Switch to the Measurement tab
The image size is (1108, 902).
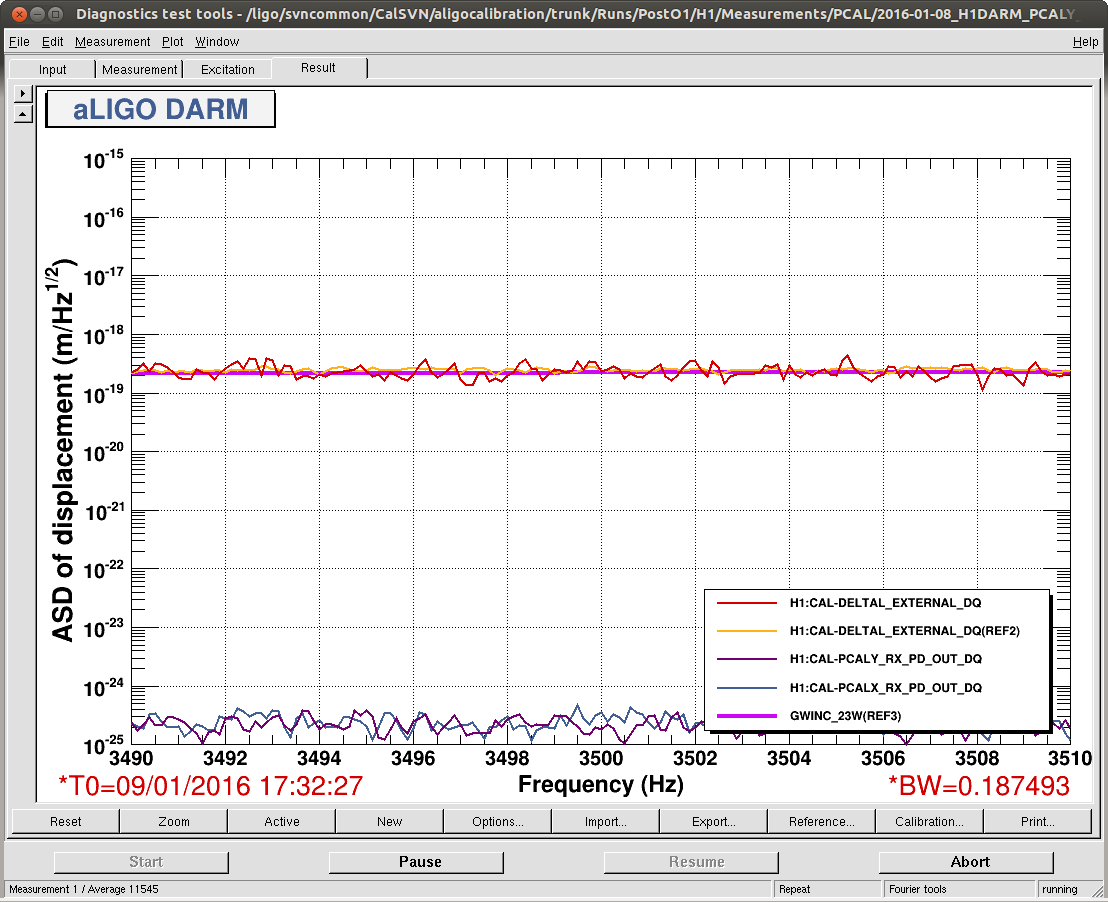tap(139, 69)
